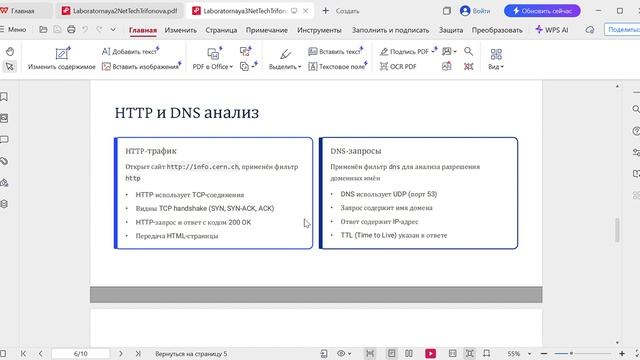Click the zoom slider handle
Viewport: 640px width, 360px height.
pos(571,353)
